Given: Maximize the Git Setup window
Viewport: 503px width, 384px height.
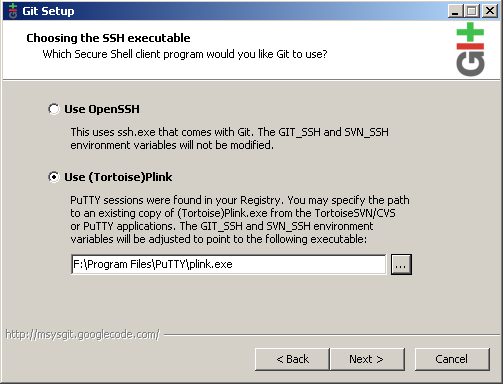Looking at the screenshot, I should coord(472,11).
